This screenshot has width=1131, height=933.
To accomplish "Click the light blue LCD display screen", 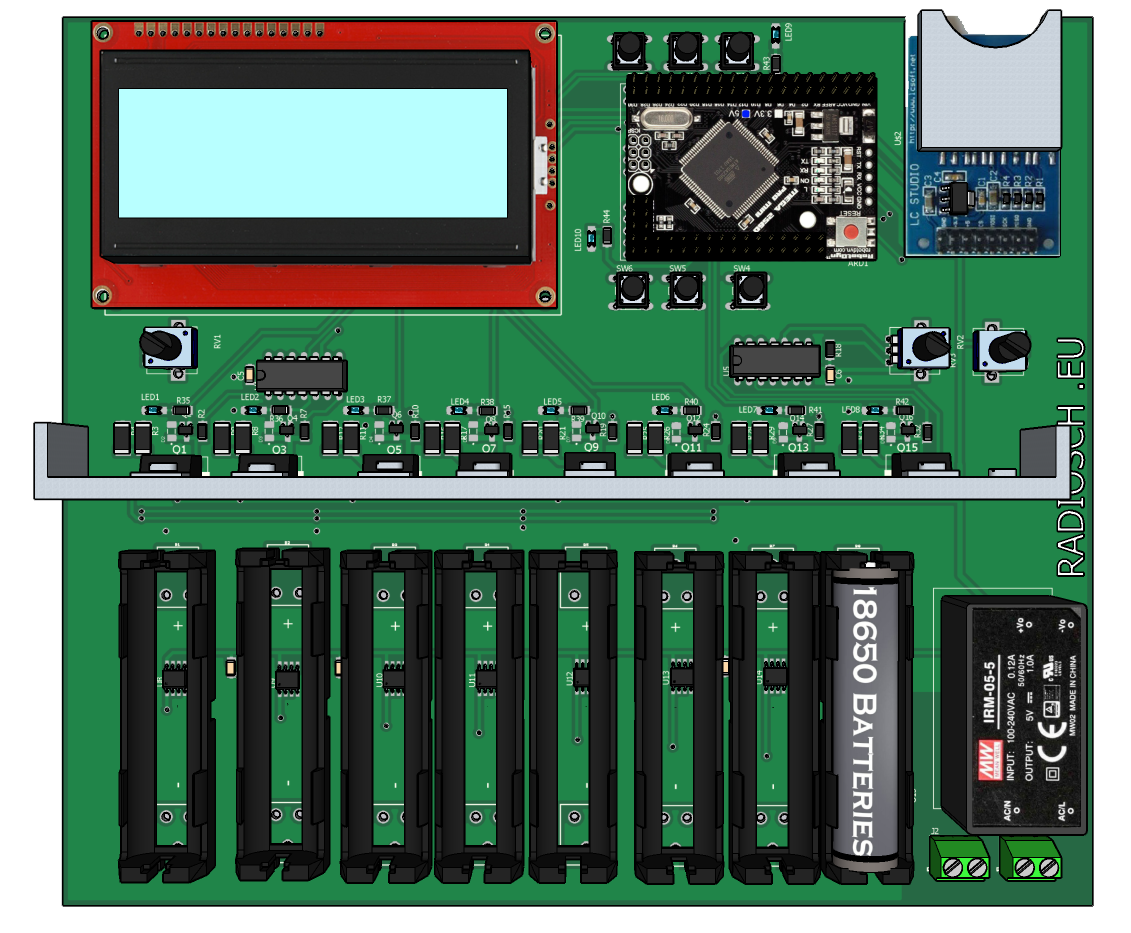I will point(312,152).
